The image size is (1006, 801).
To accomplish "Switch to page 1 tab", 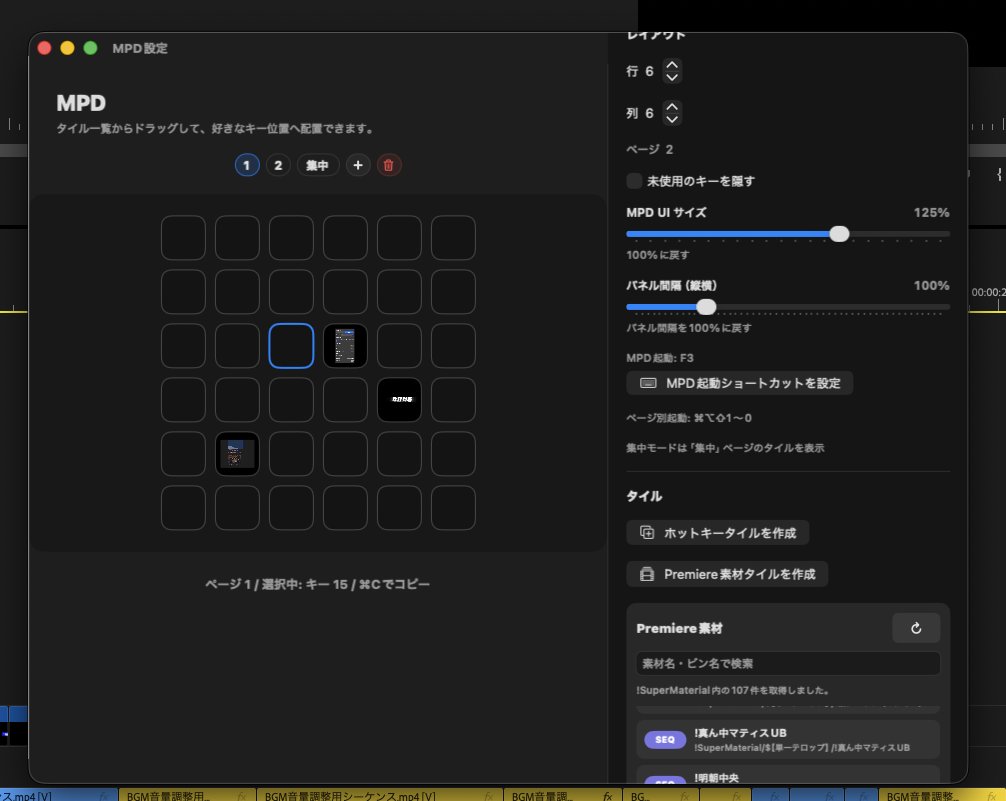I will tap(247, 165).
